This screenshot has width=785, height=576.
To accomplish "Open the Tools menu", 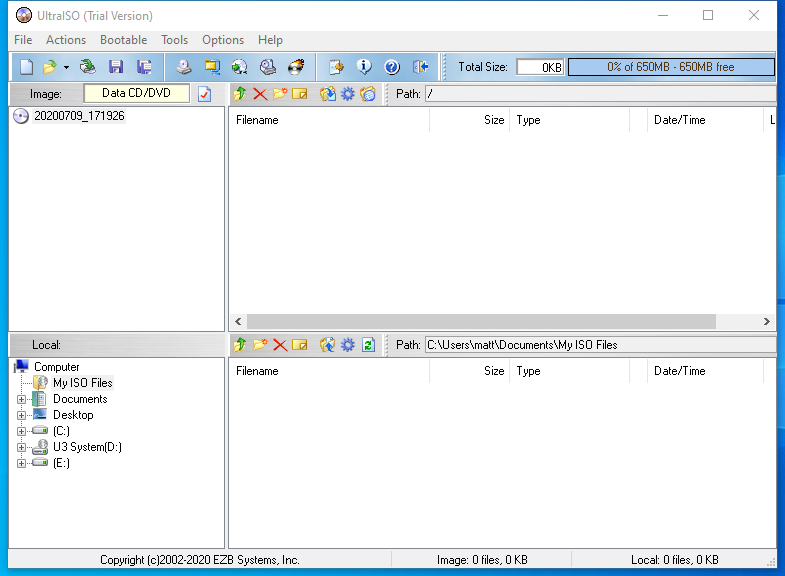I will (x=174, y=40).
